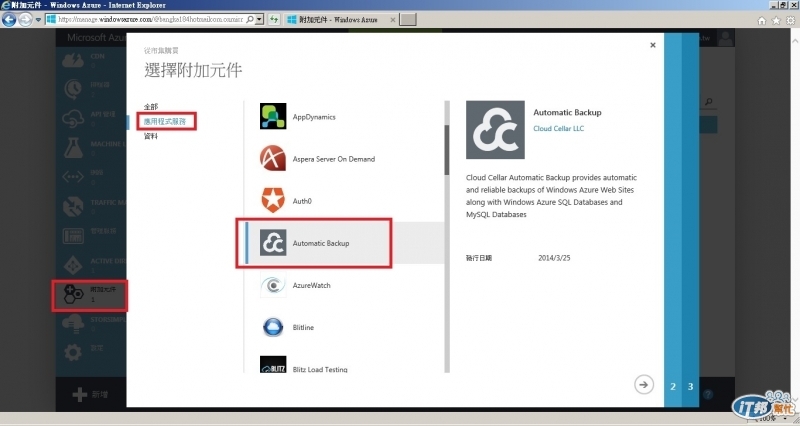The height and width of the screenshot is (426, 800).
Task: Click the help question mark icon
Action: click(708, 394)
